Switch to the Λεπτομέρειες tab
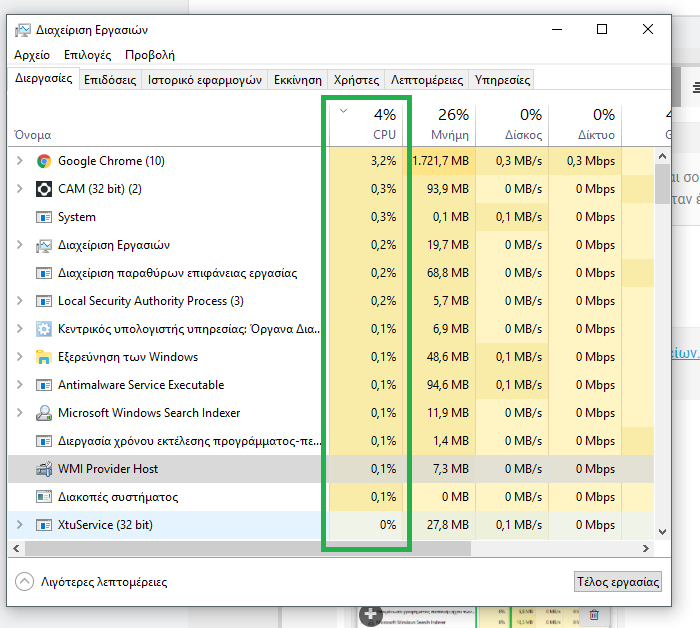The width and height of the screenshot is (700, 628). 427,80
